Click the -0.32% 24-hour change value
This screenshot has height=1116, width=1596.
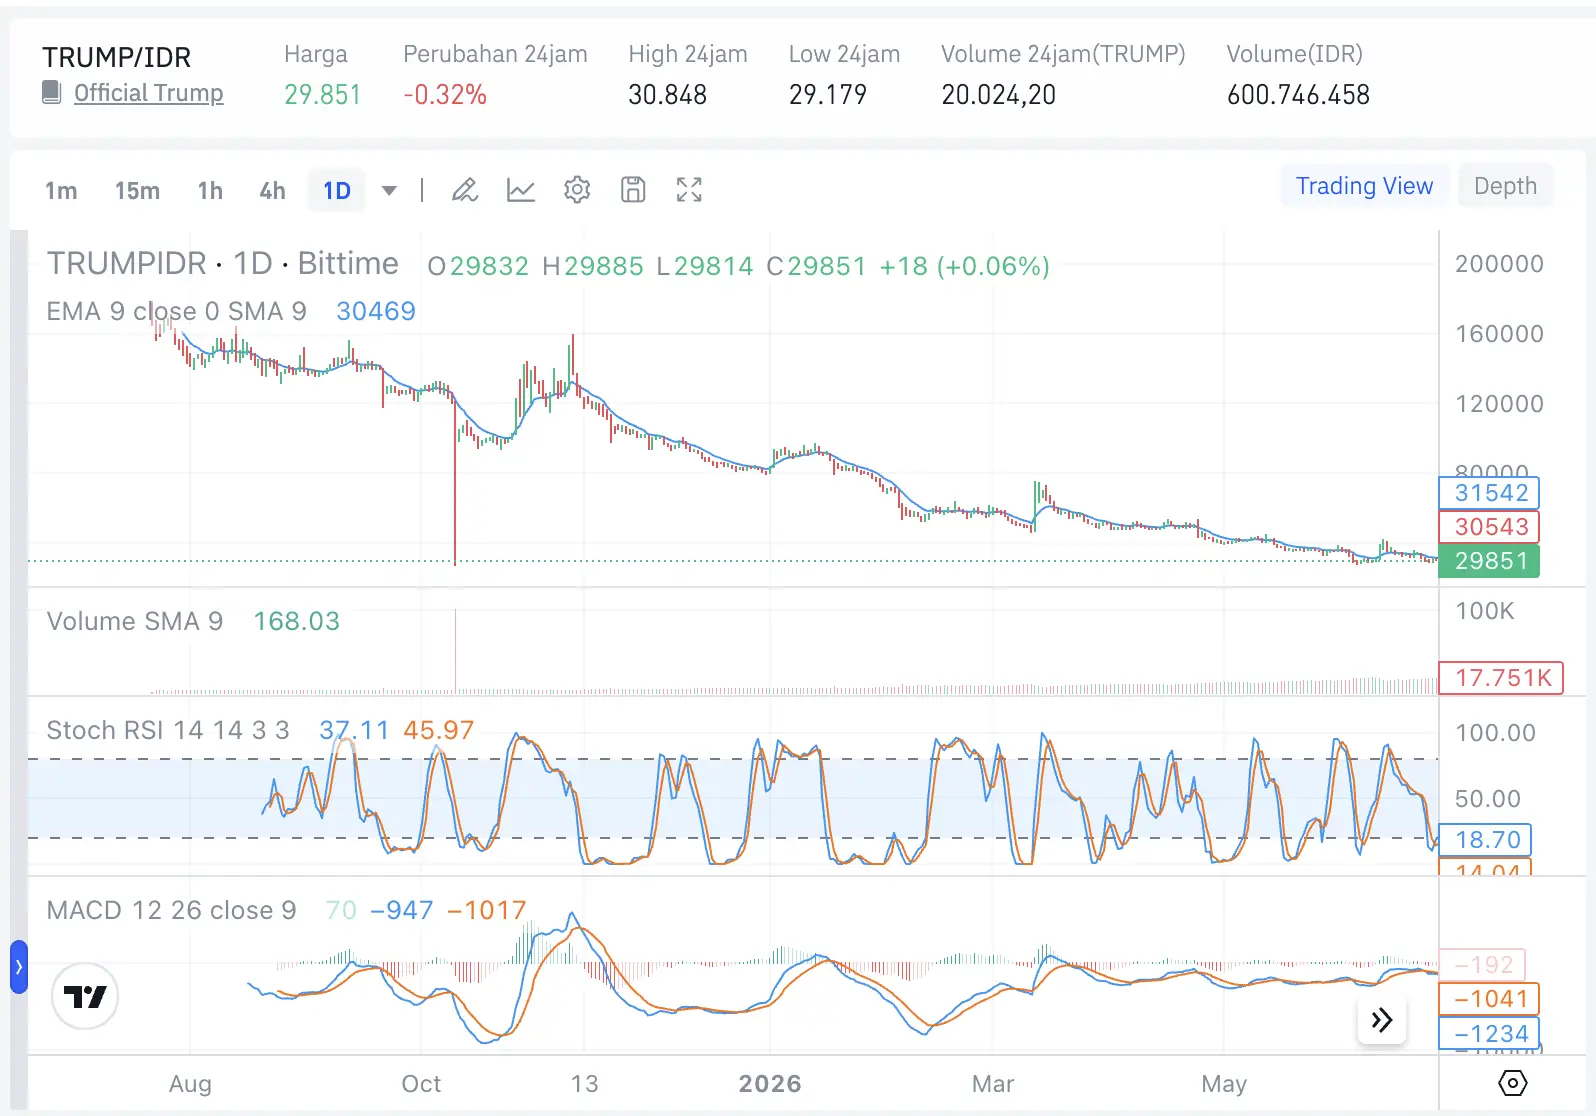pos(445,95)
